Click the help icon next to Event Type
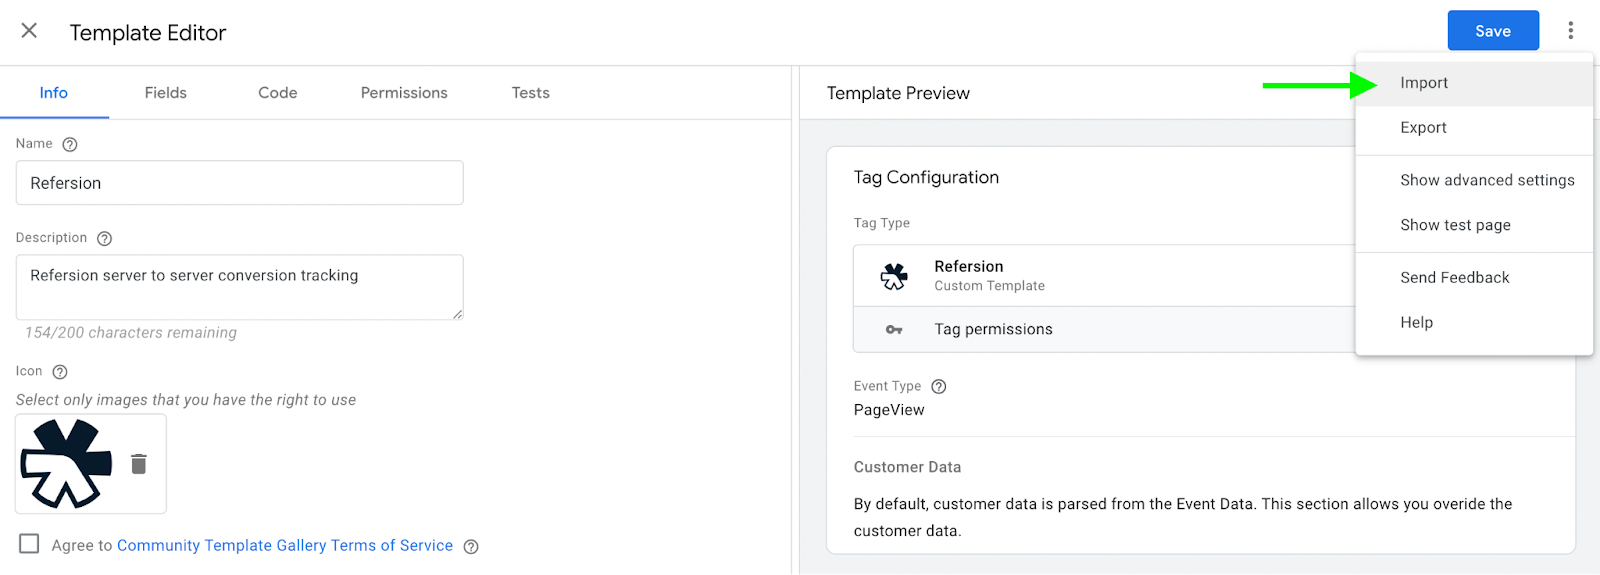1600x575 pixels. (939, 387)
